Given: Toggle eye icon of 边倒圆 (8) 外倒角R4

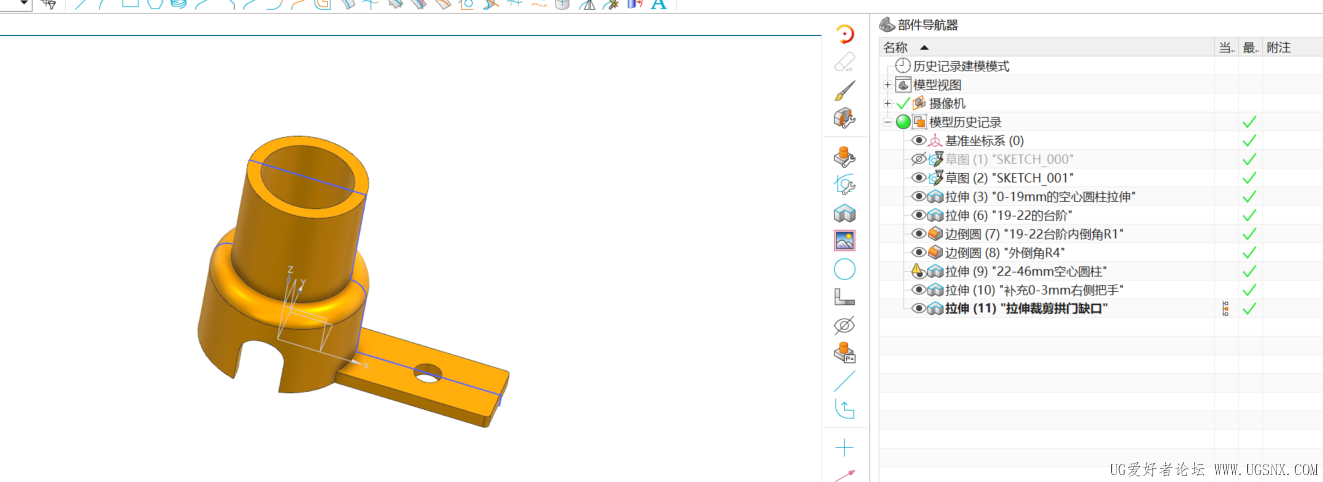Looking at the screenshot, I should tap(919, 253).
